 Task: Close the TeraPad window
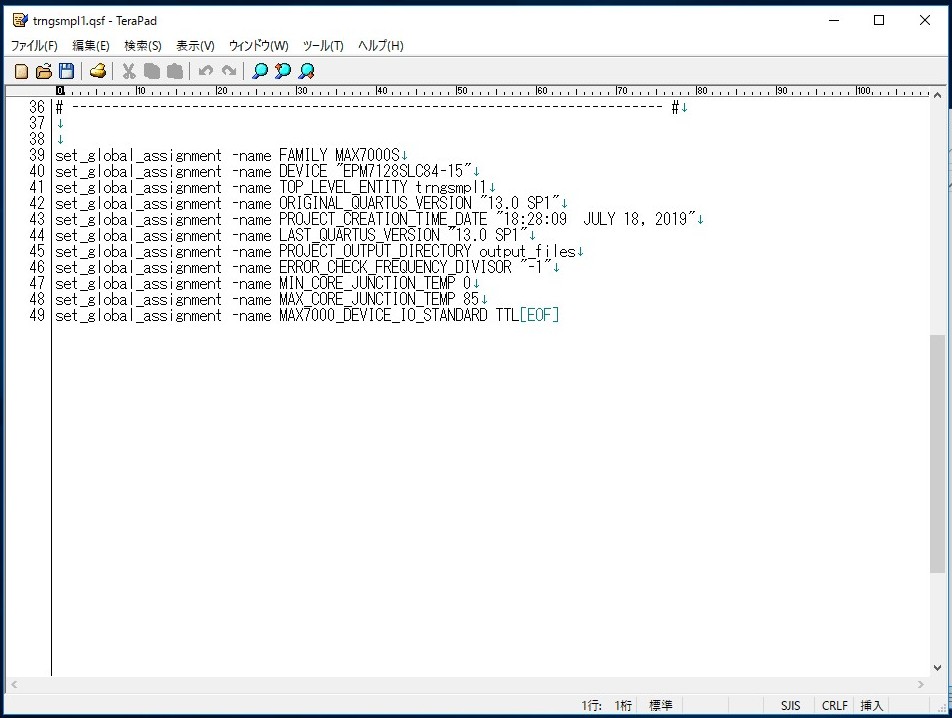click(925, 21)
